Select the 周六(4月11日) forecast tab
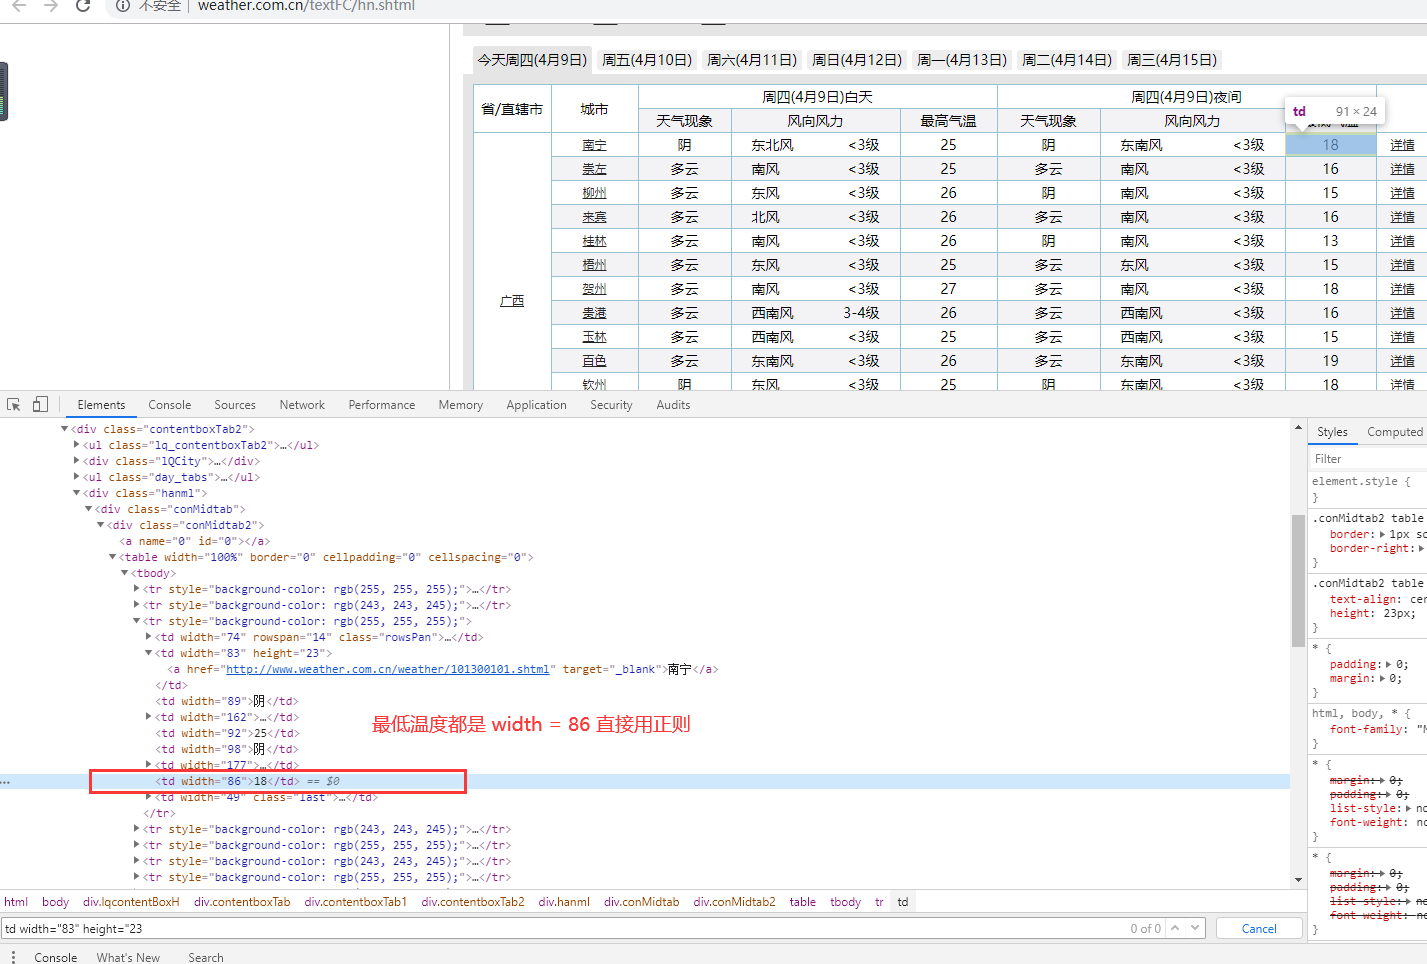 tap(752, 60)
